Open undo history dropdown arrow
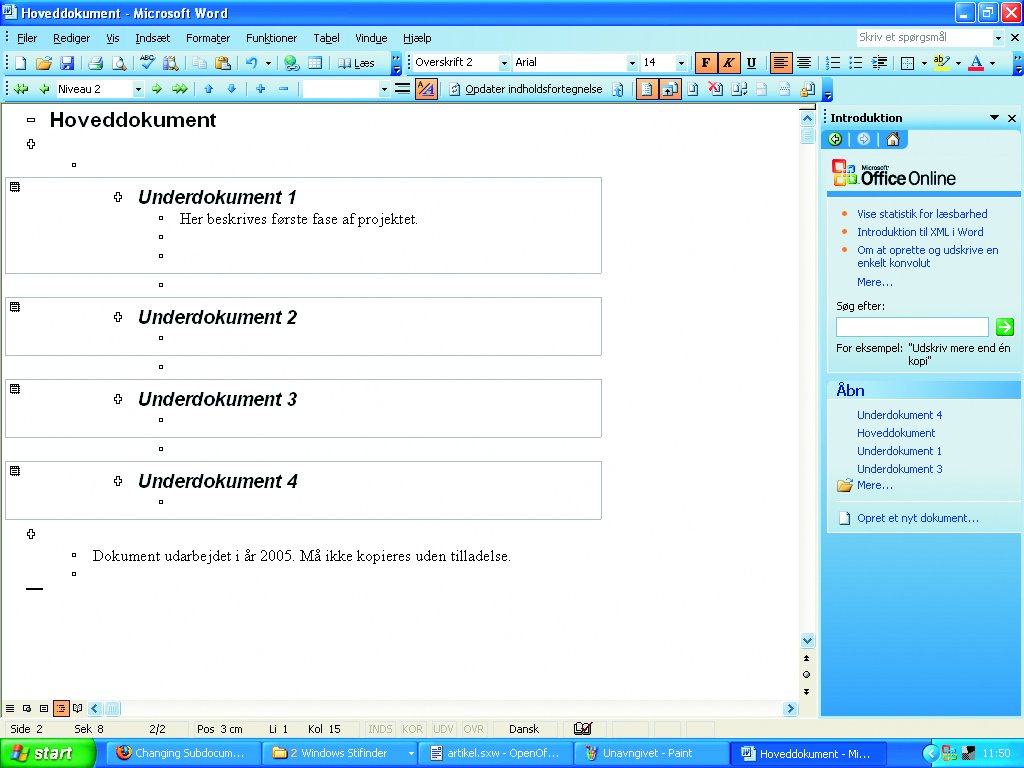Viewport: 1024px width, 768px height. (x=268, y=63)
